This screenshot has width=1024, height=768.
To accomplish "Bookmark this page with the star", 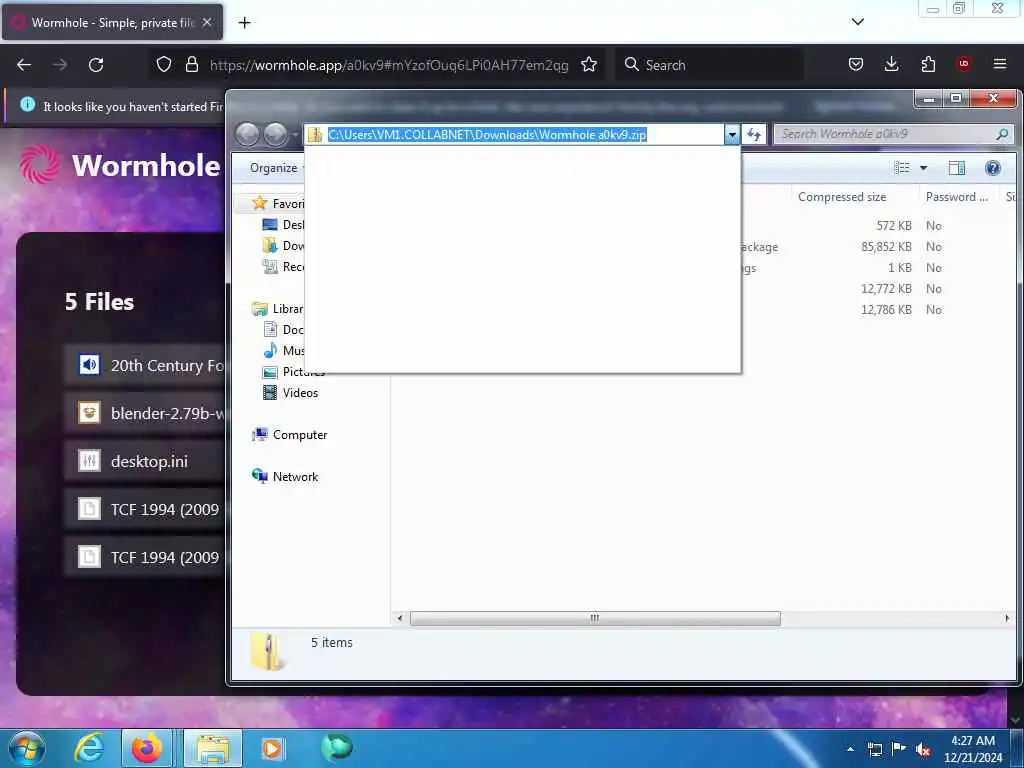I will [589, 64].
